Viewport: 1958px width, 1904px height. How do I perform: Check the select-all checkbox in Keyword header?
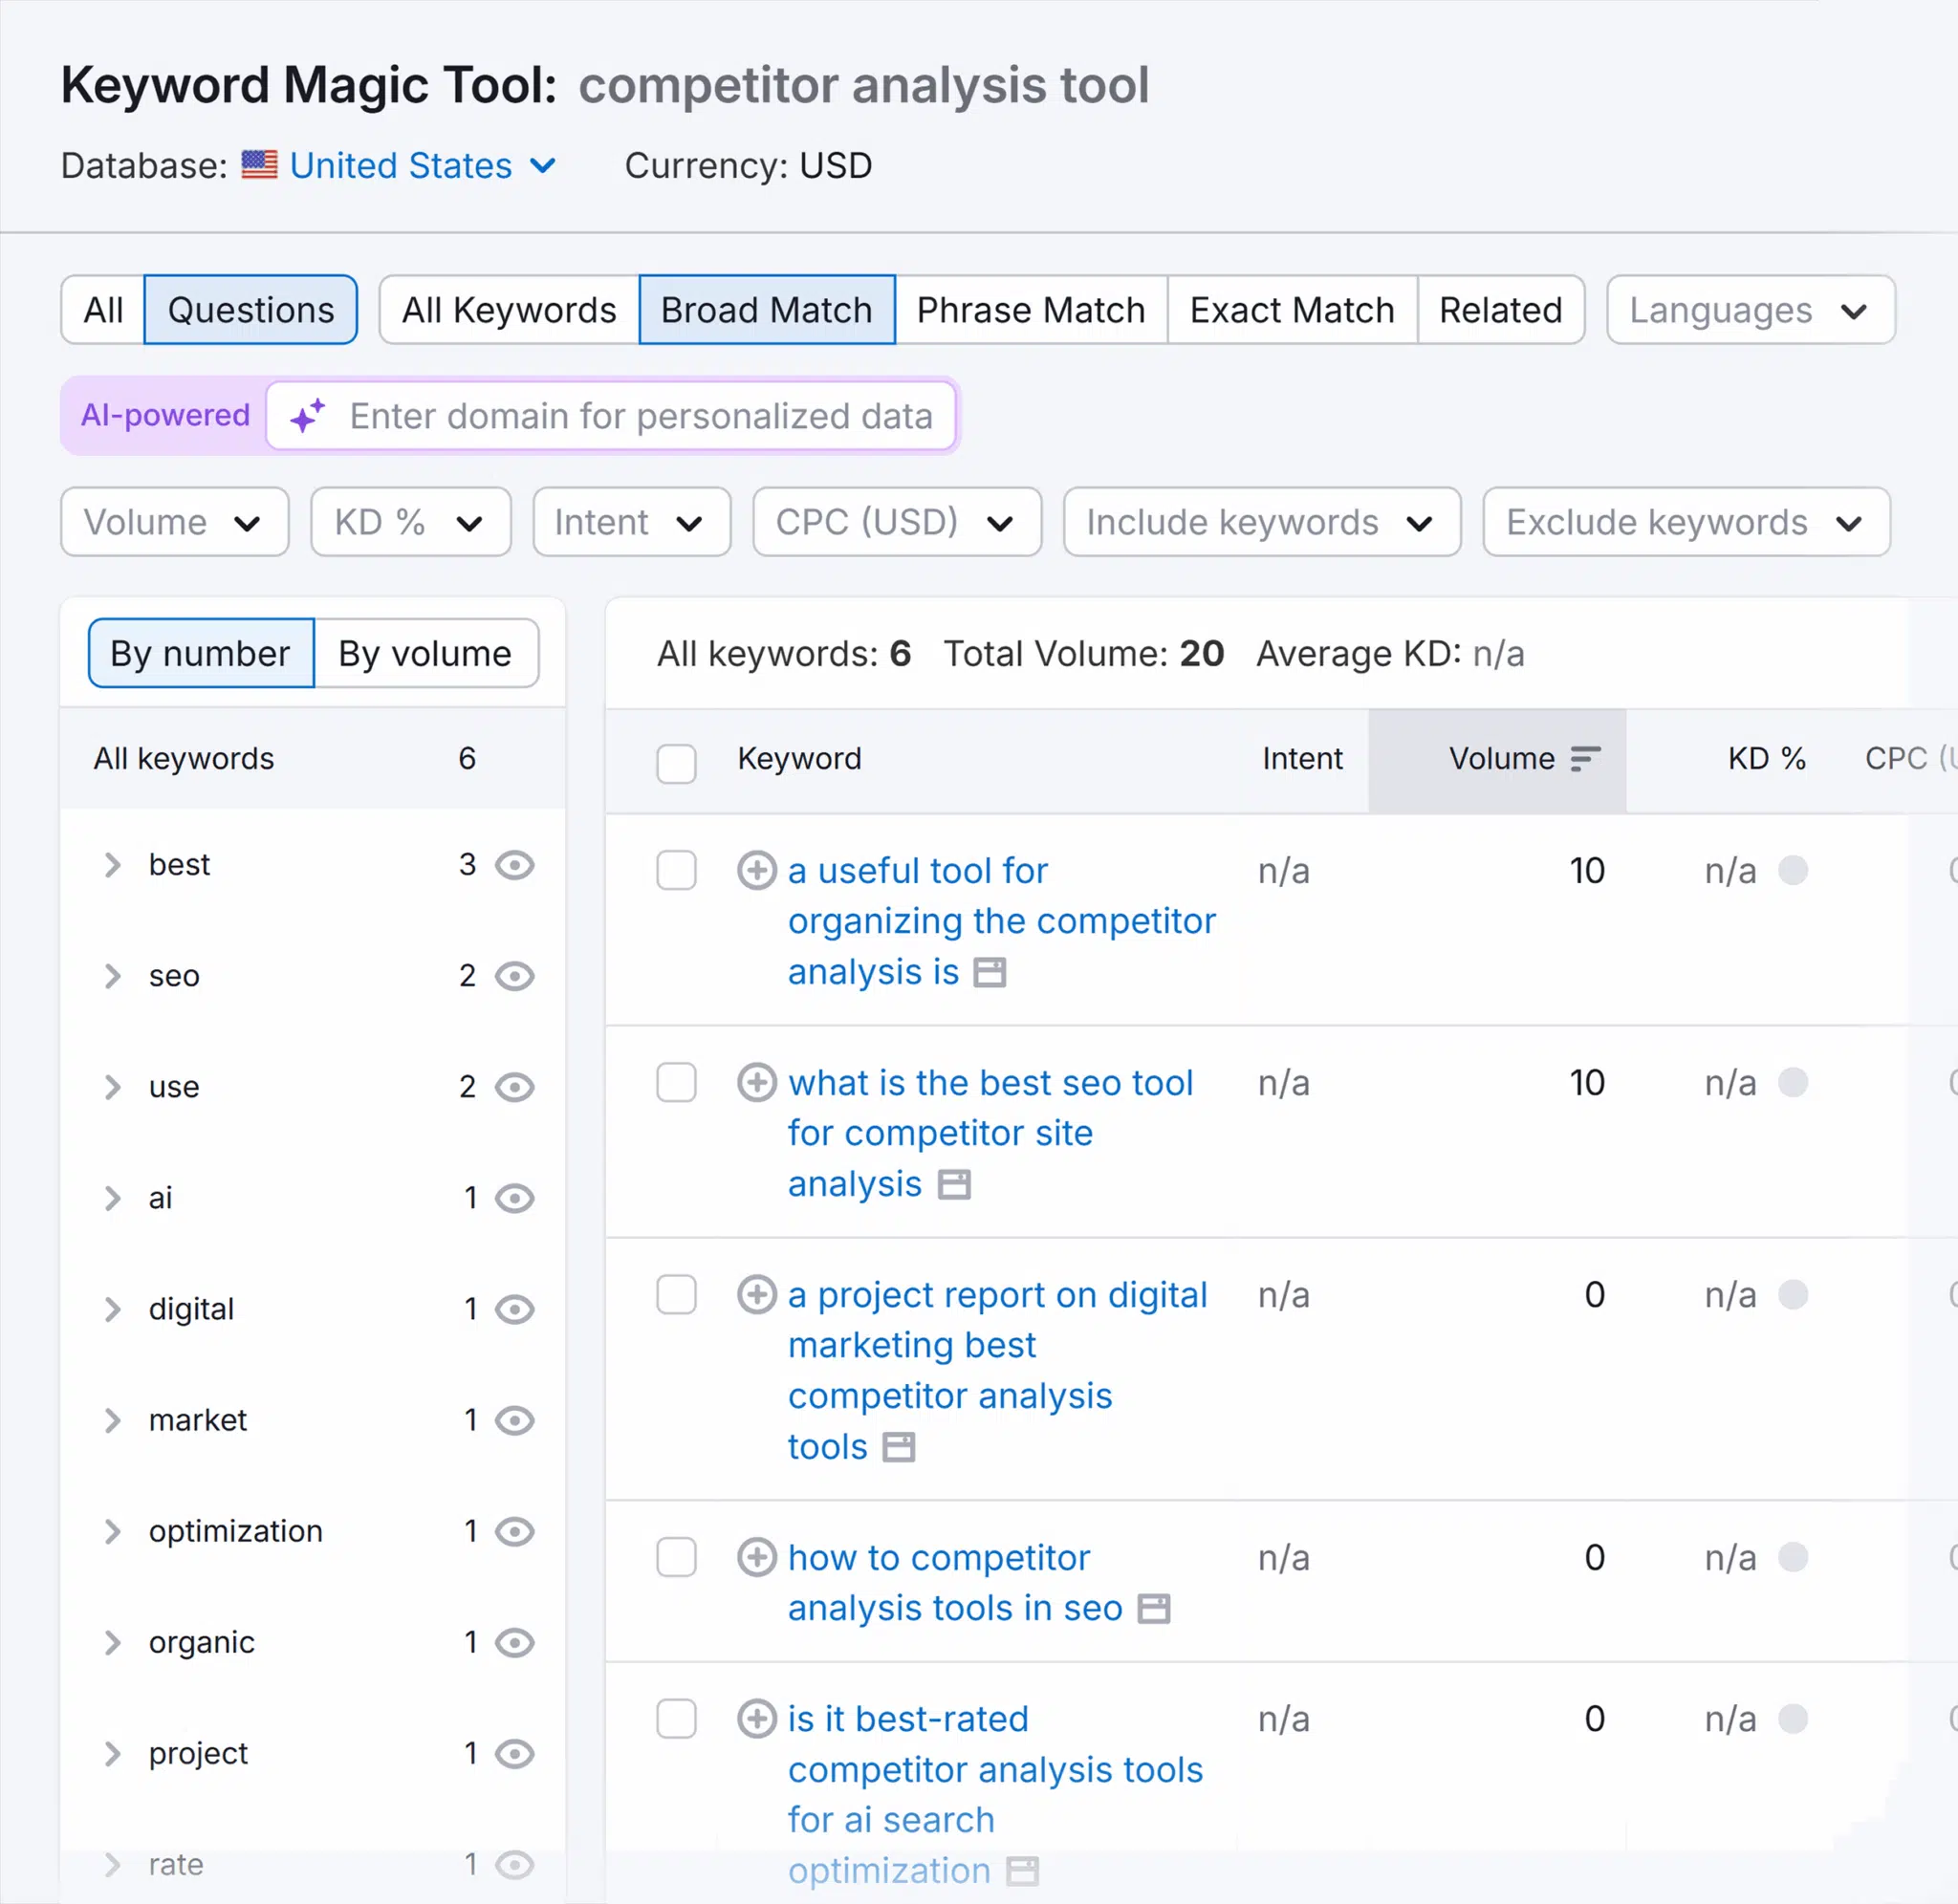676,763
